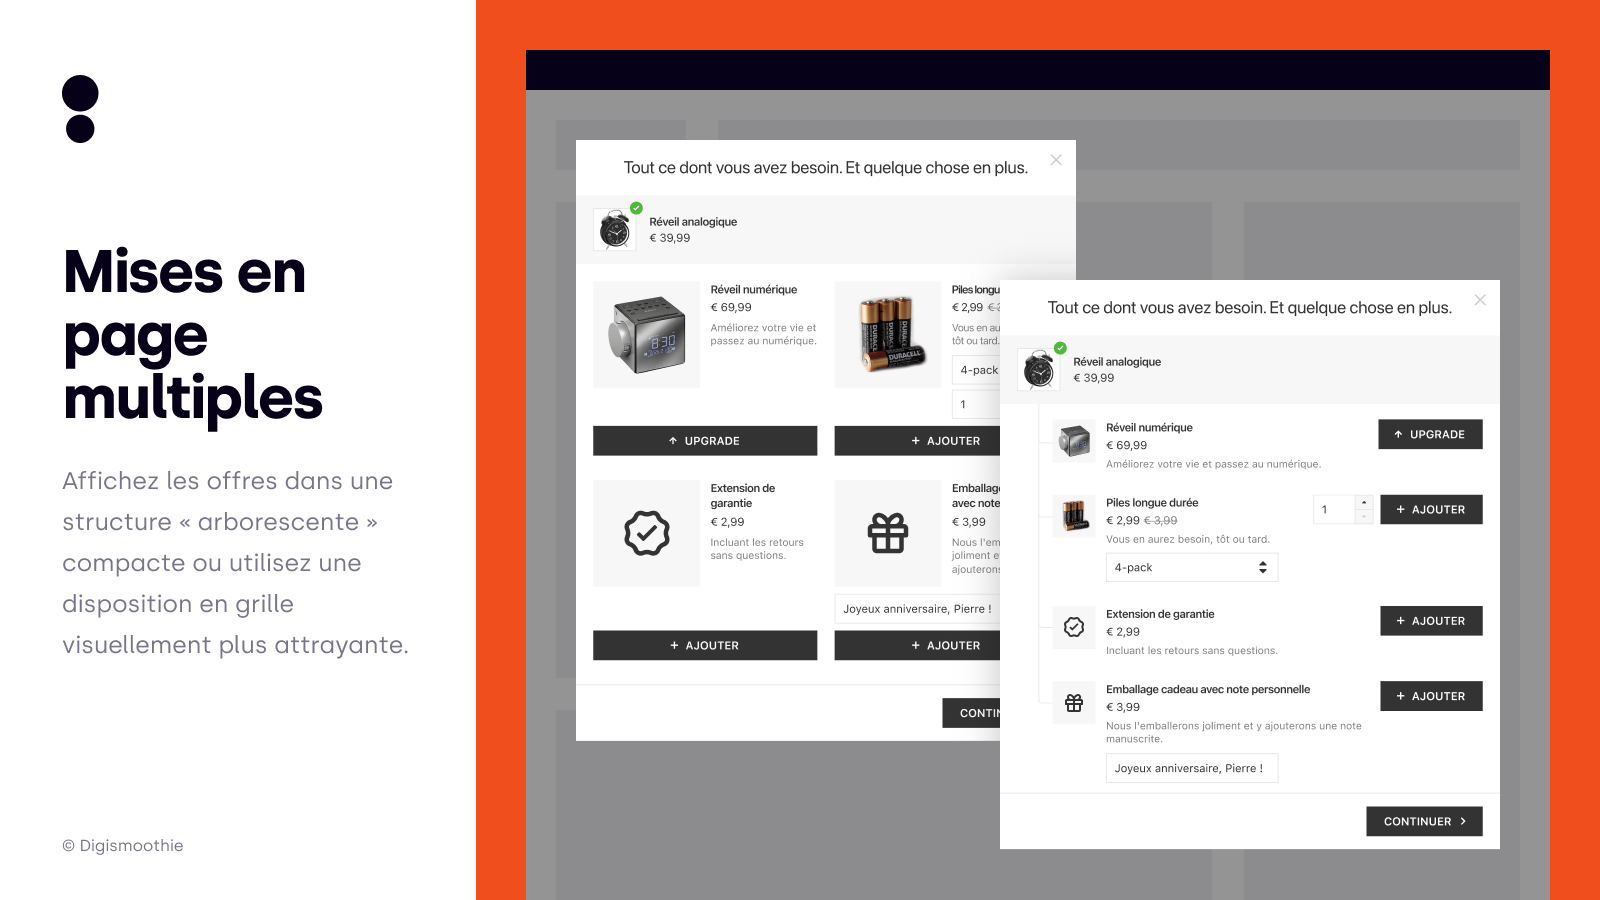Click Duracell batteries image in grid popup
Viewport: 1600px width, 900px height.
(x=888, y=335)
